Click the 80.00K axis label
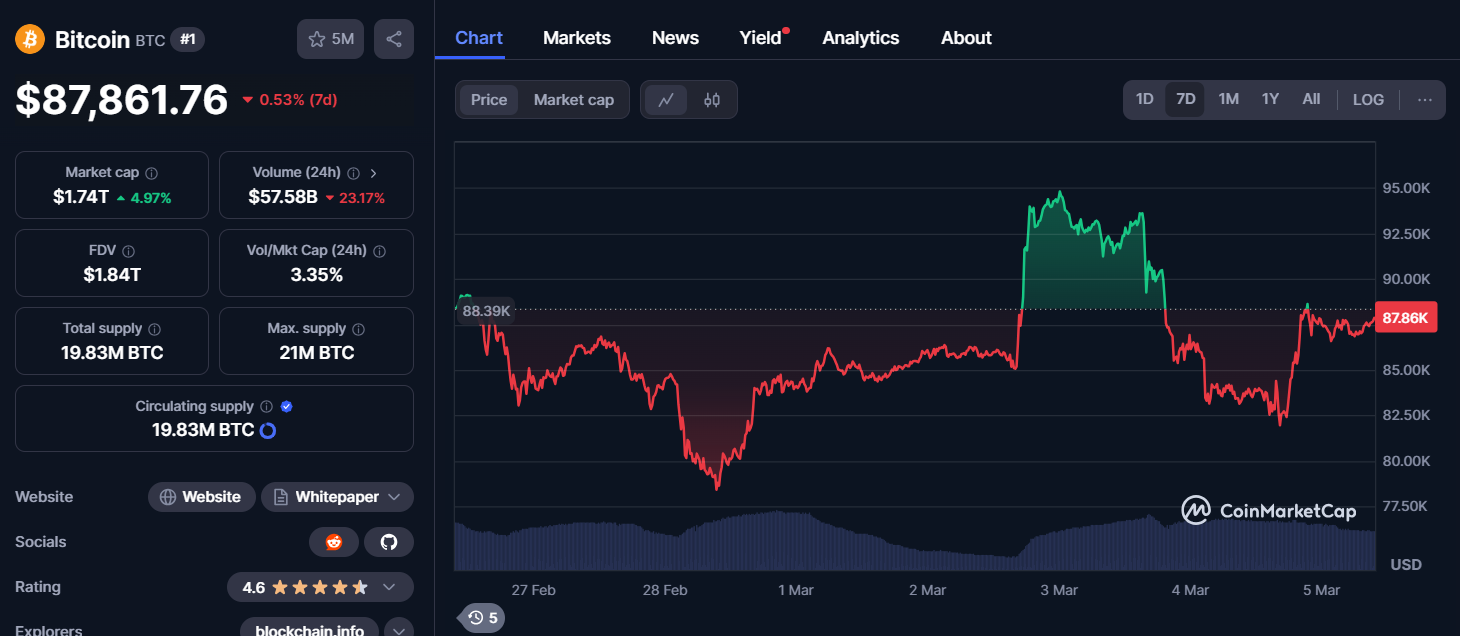1460x636 pixels. [1407, 461]
